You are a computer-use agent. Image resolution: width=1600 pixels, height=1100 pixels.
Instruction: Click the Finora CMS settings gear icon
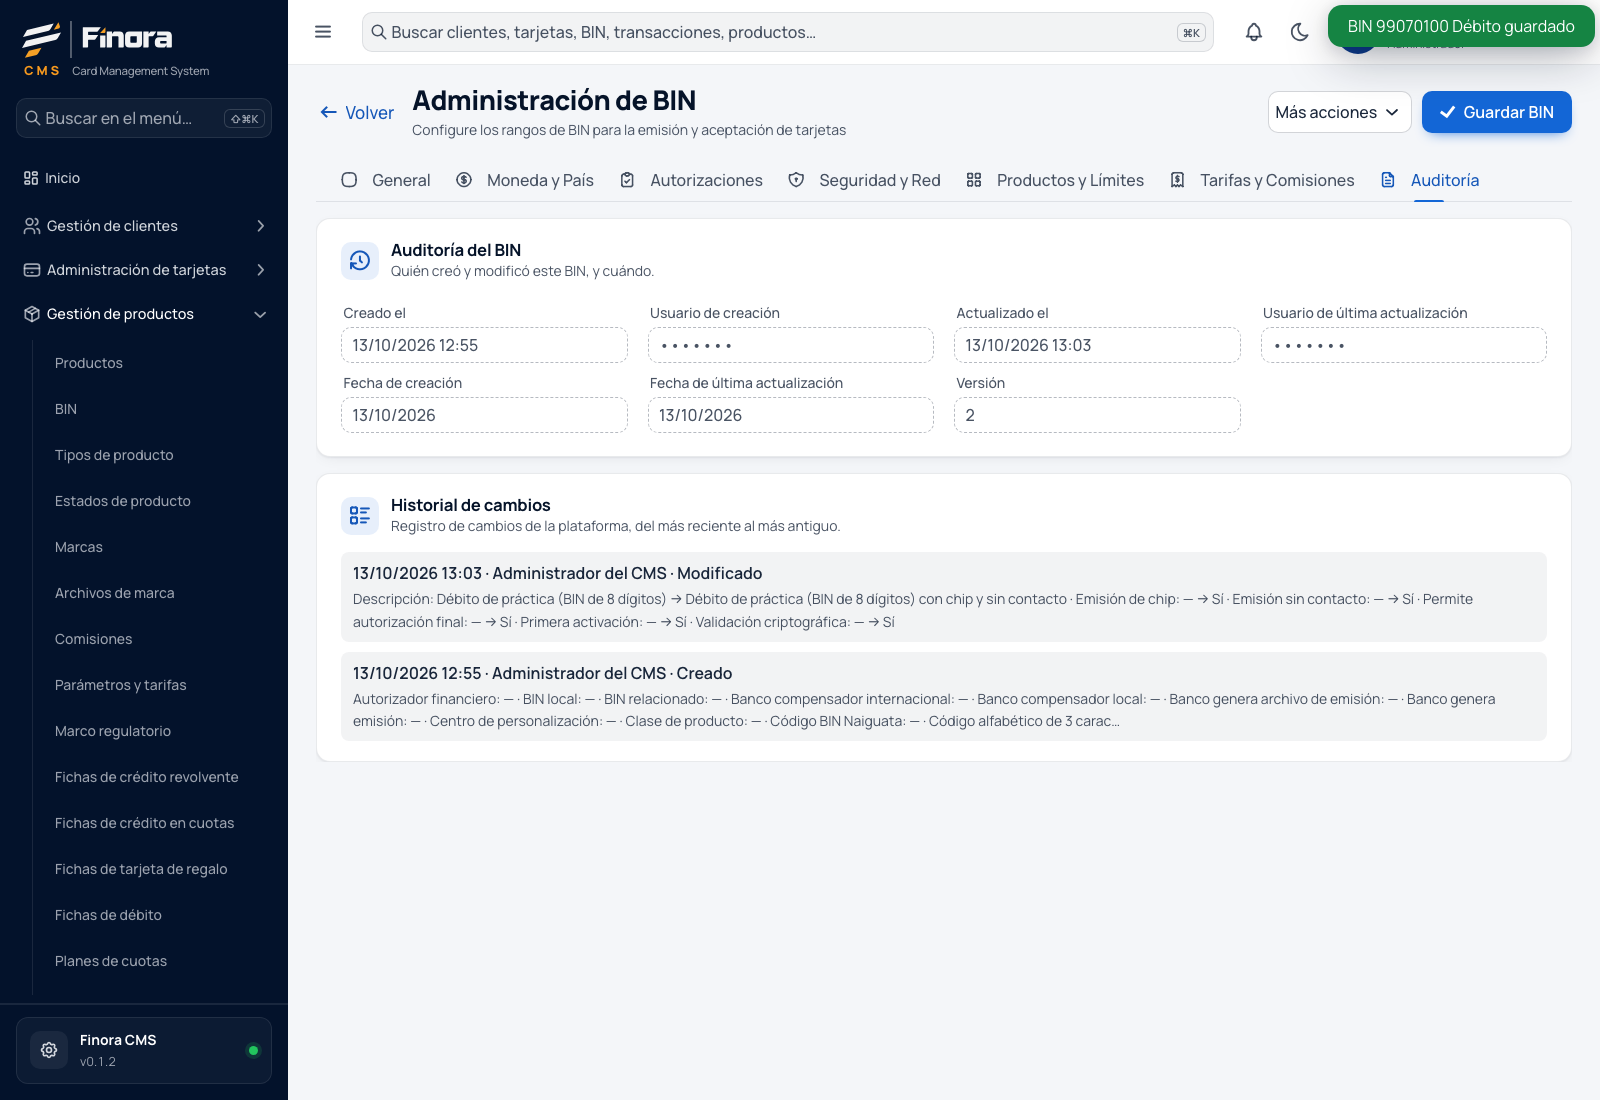pos(49,1050)
